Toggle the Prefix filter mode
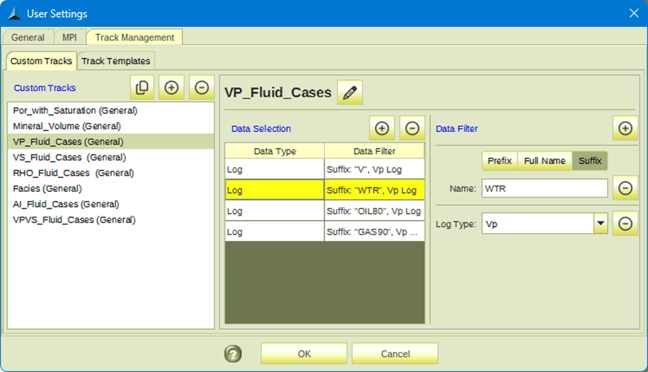648x372 pixels. coord(499,161)
